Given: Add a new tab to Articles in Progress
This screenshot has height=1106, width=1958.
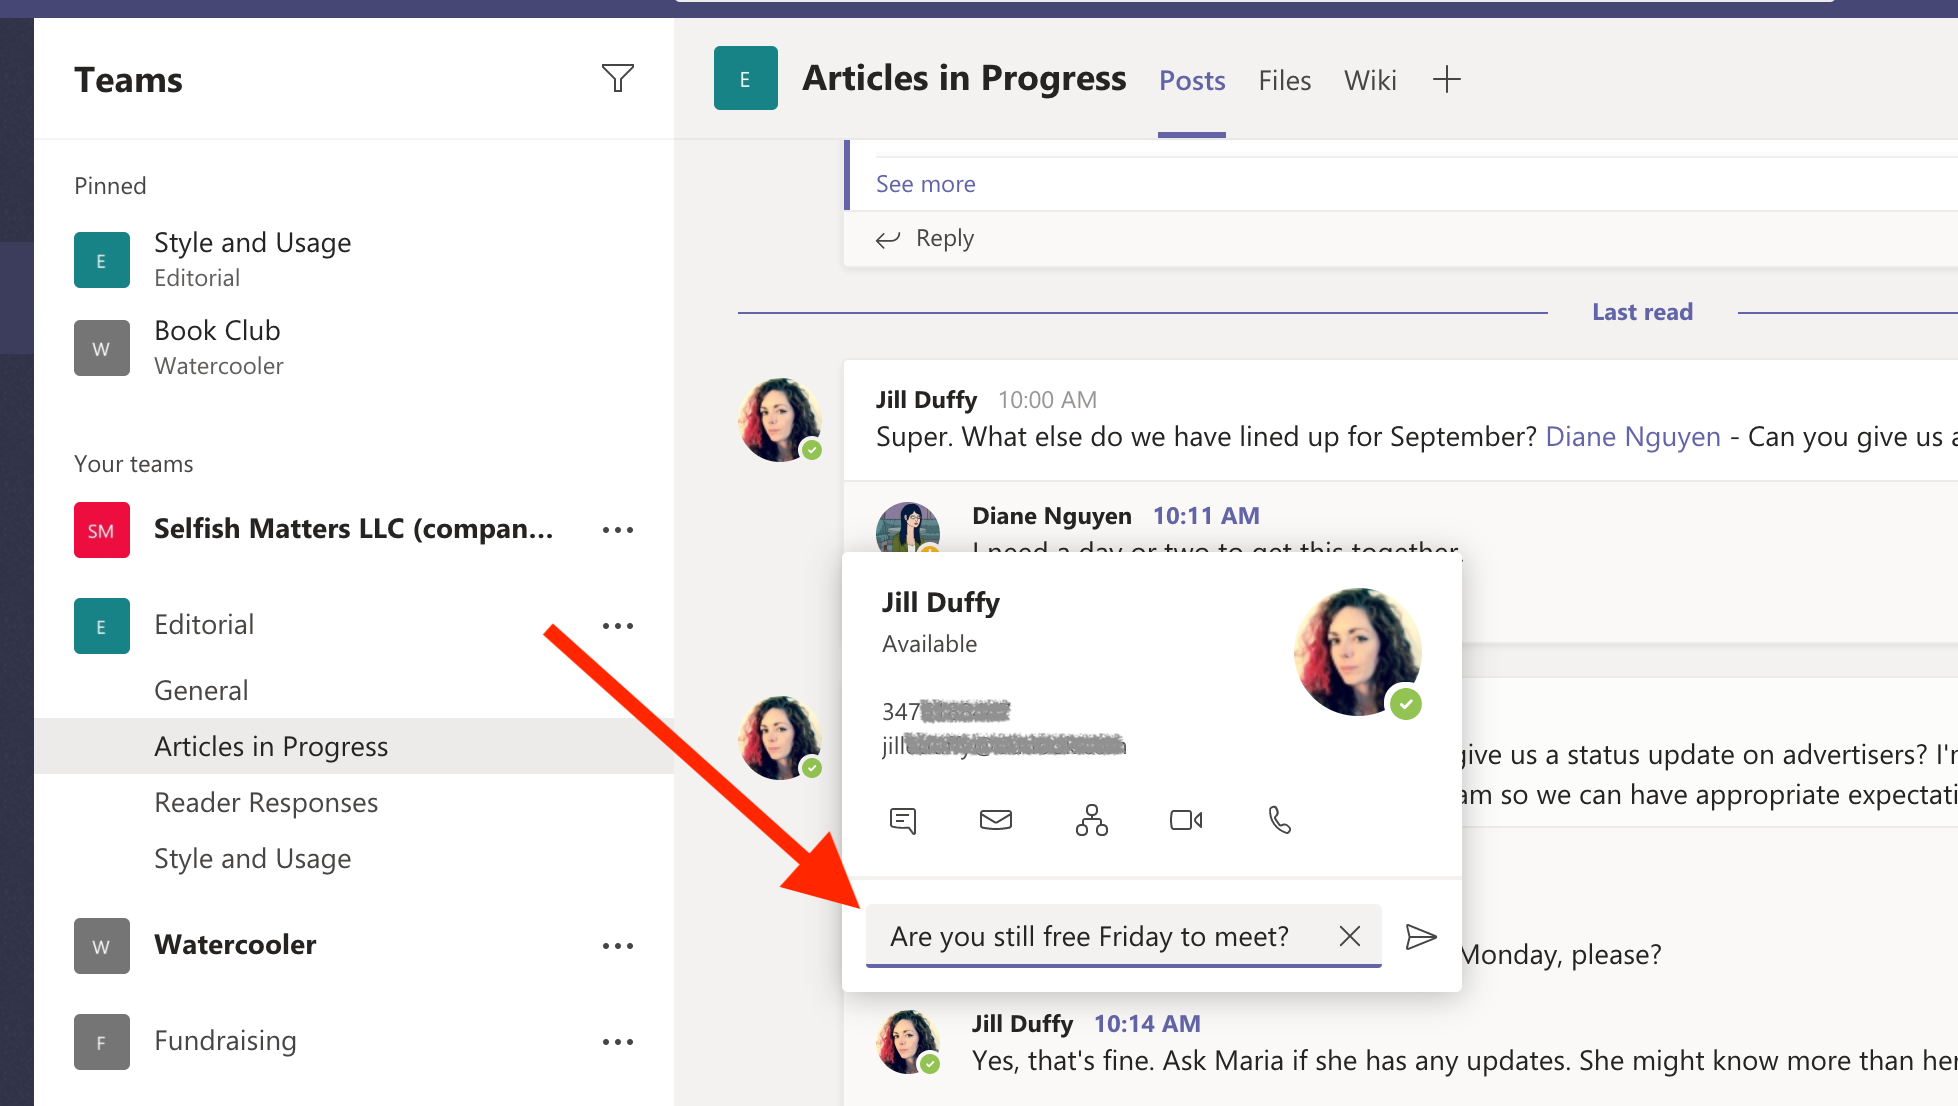Looking at the screenshot, I should tap(1446, 79).
